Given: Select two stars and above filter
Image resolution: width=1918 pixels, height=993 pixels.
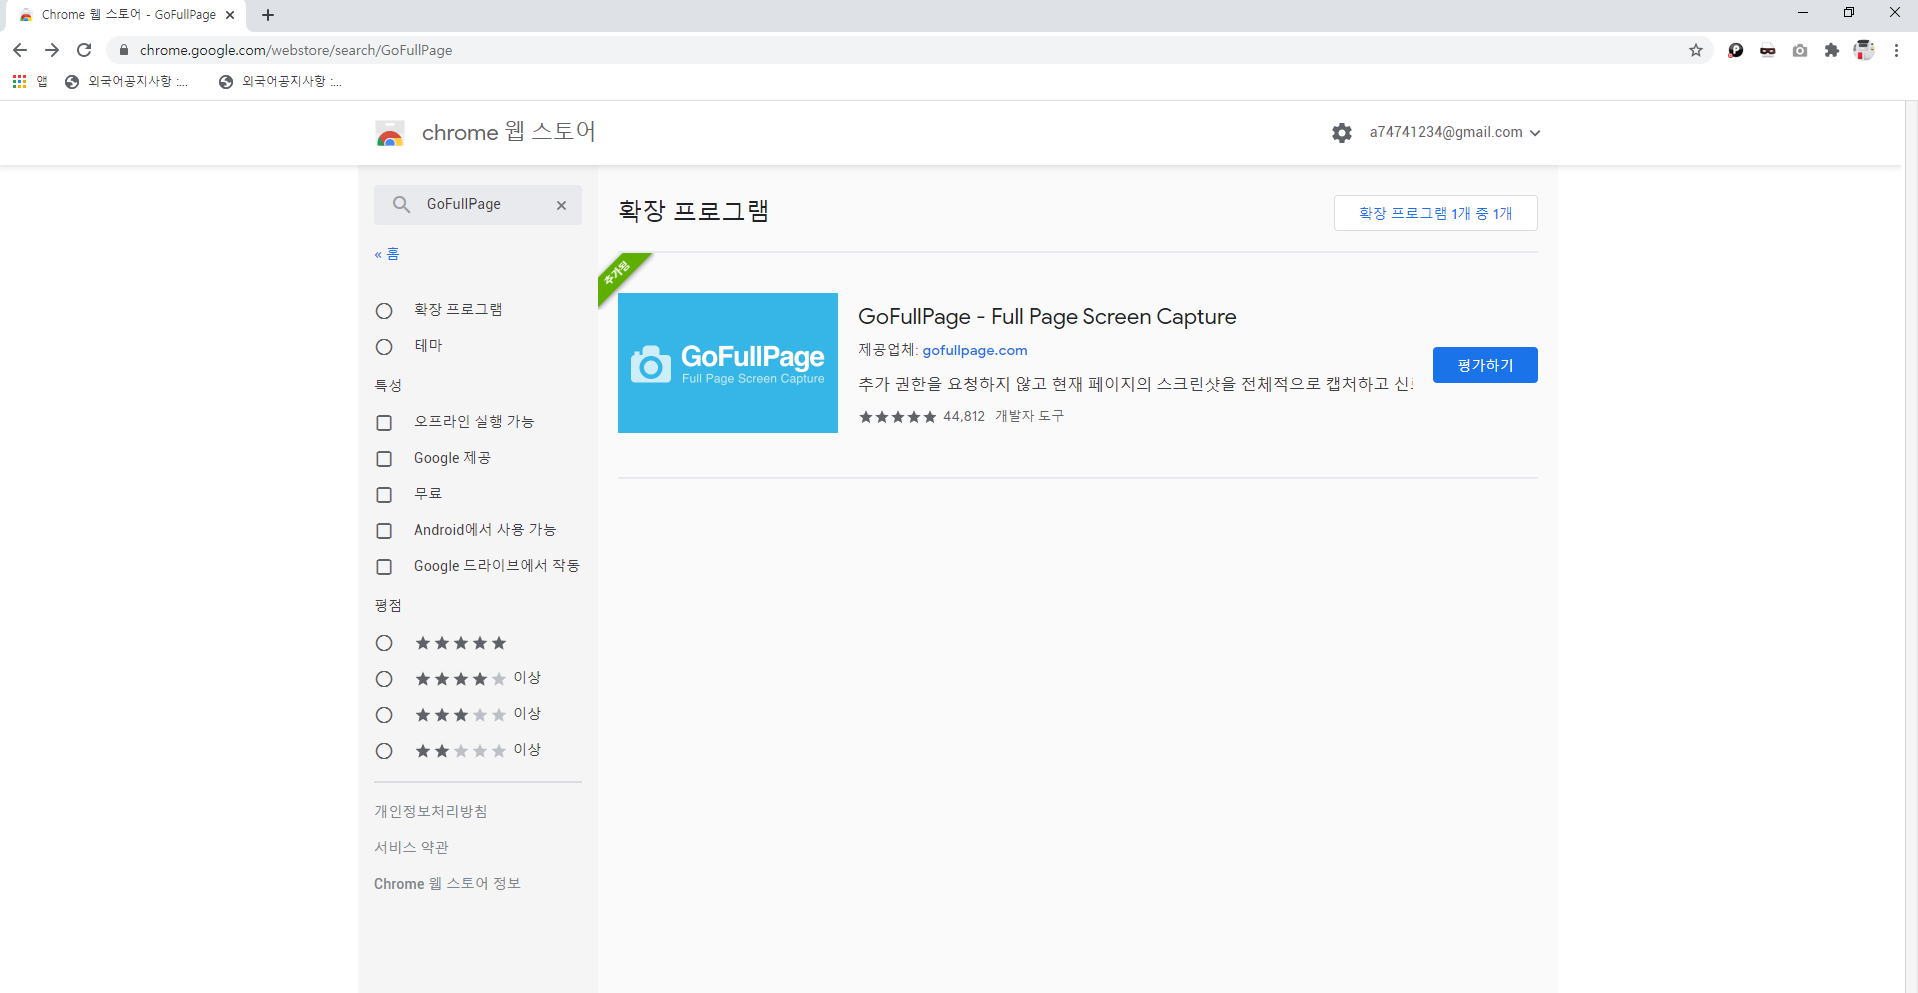Looking at the screenshot, I should (384, 751).
